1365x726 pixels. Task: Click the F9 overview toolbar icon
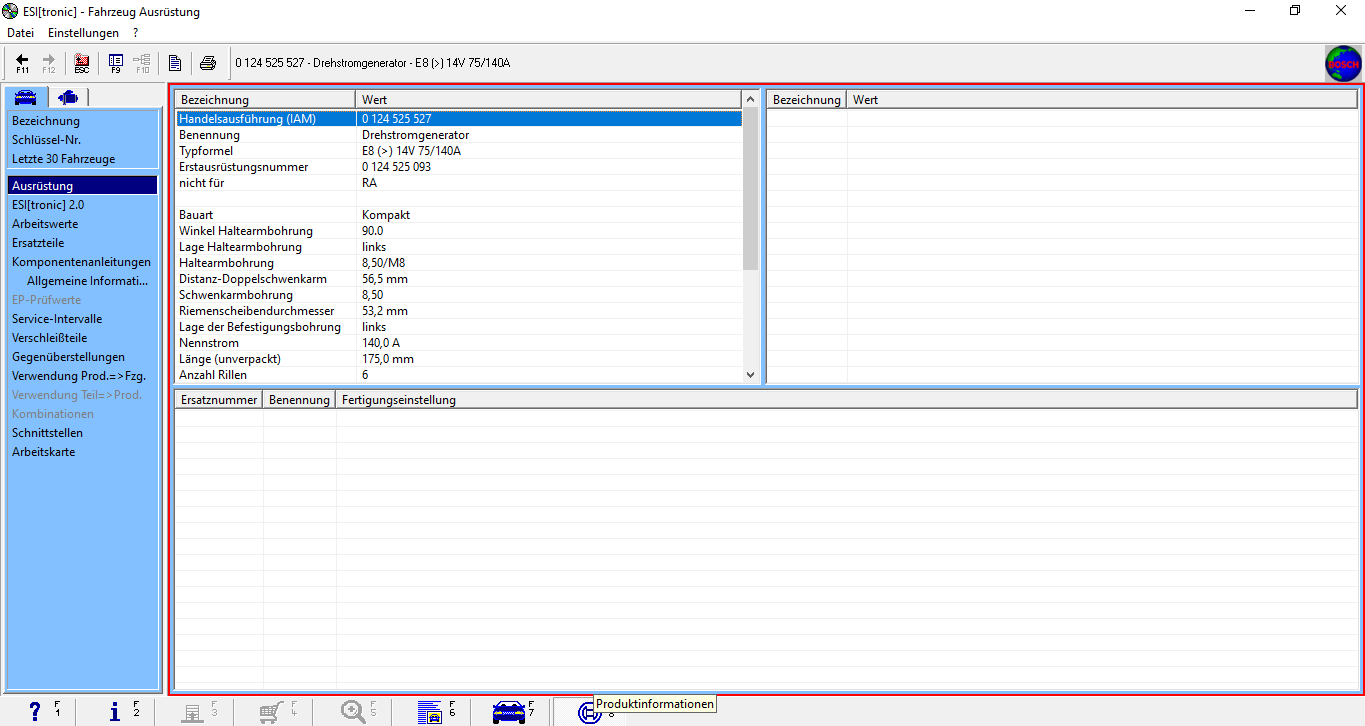[116, 63]
